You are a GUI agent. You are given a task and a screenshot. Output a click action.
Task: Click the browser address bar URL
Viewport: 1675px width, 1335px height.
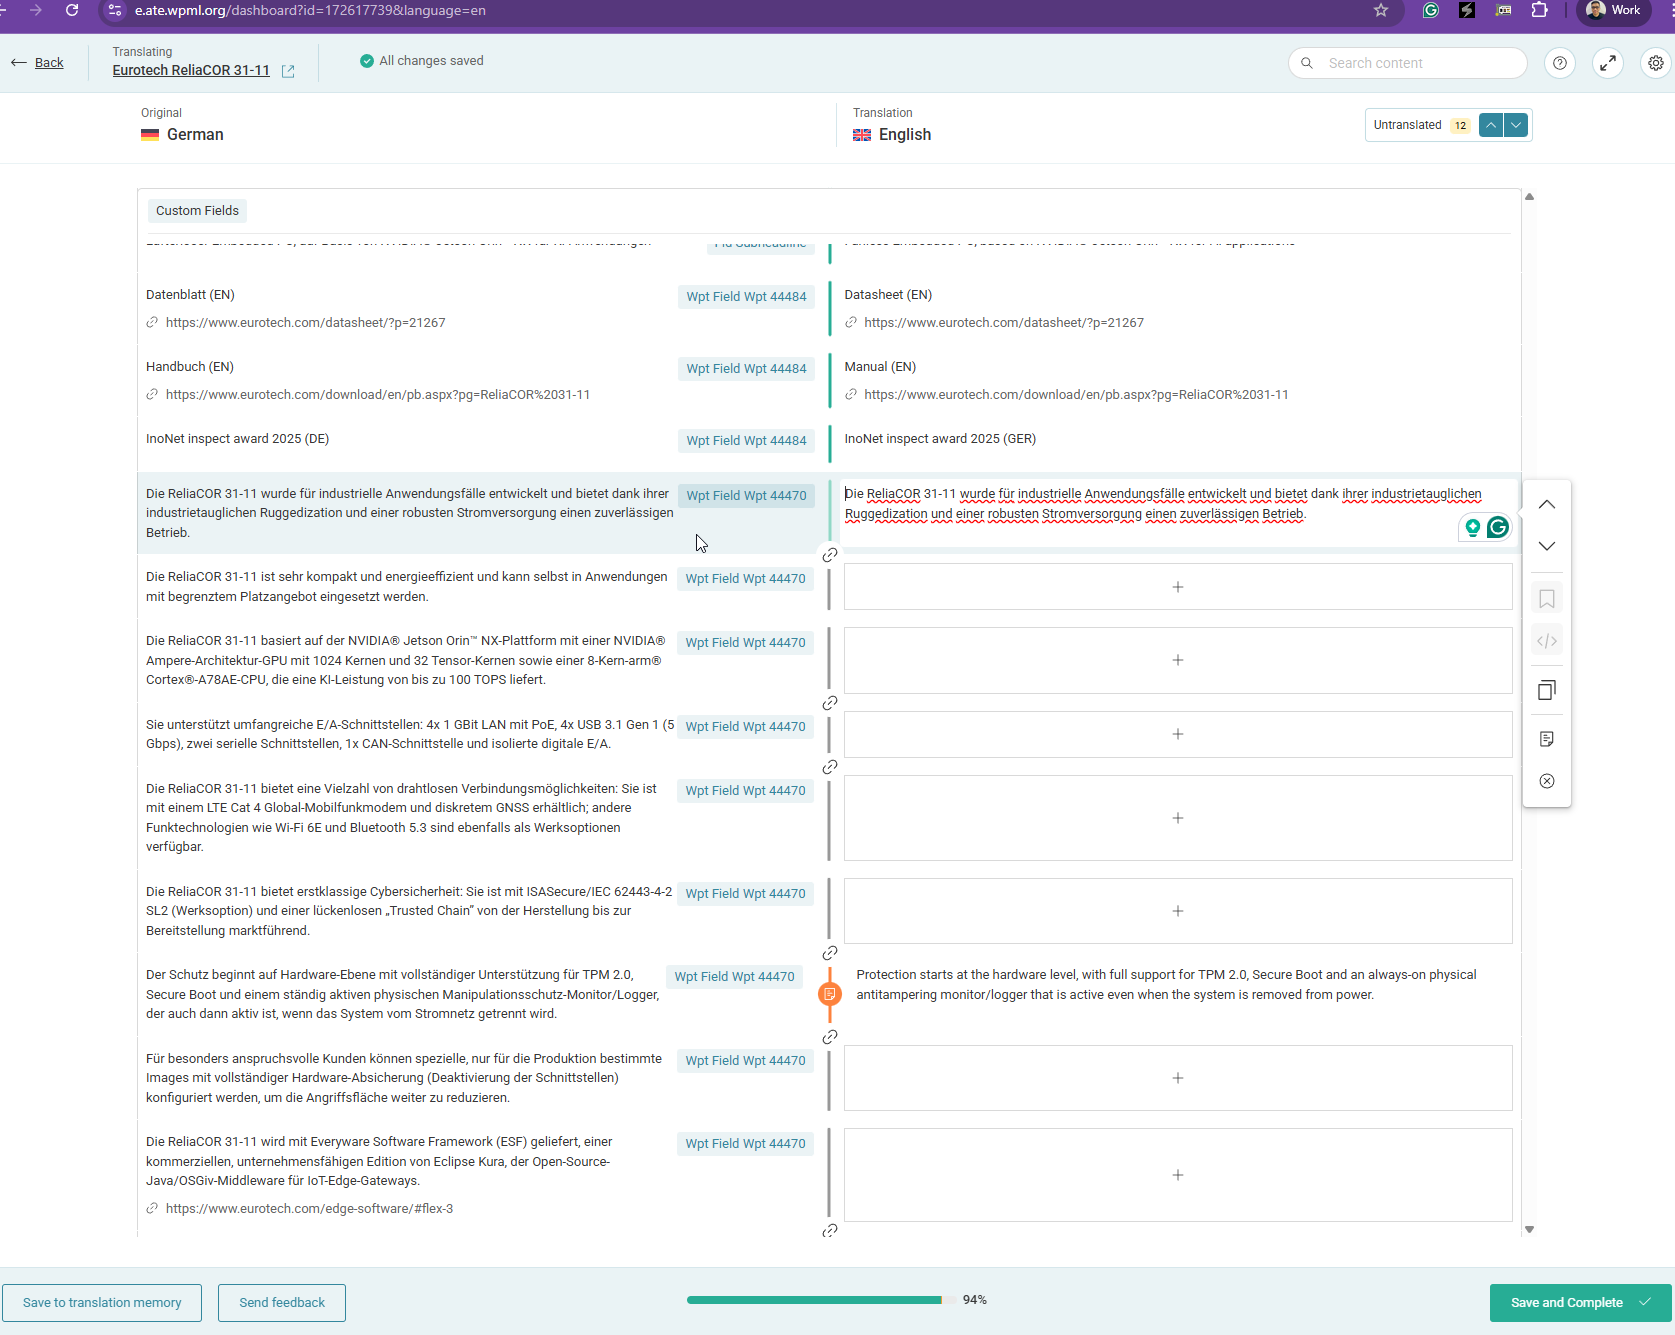click(x=310, y=10)
